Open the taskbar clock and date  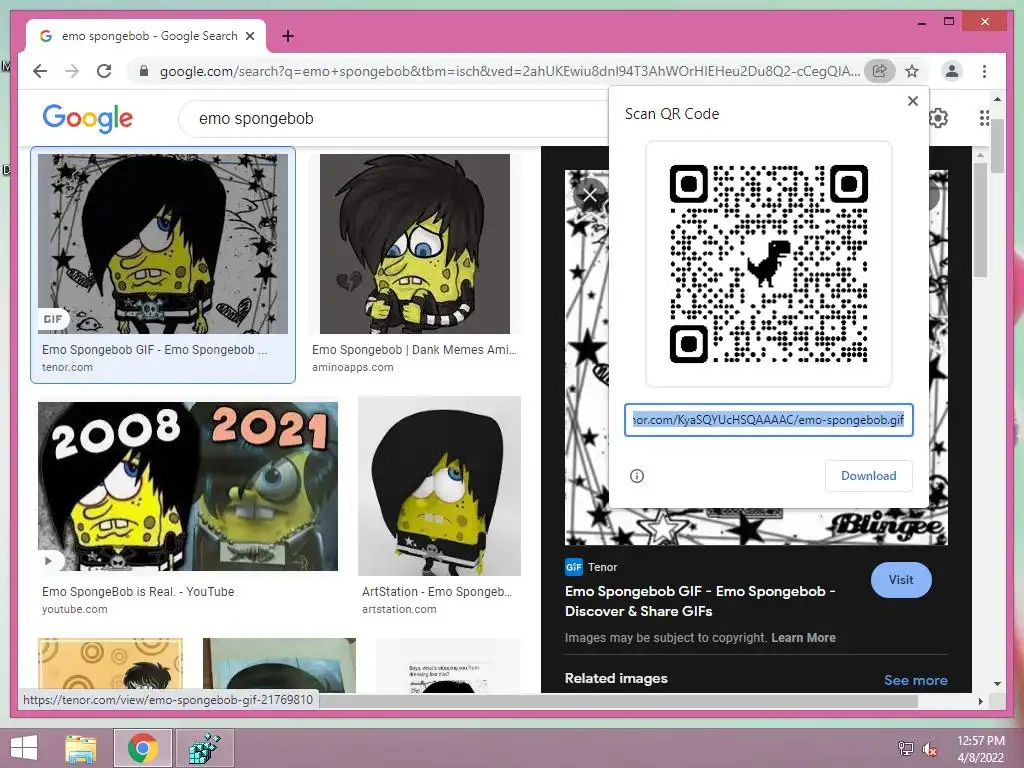980,749
